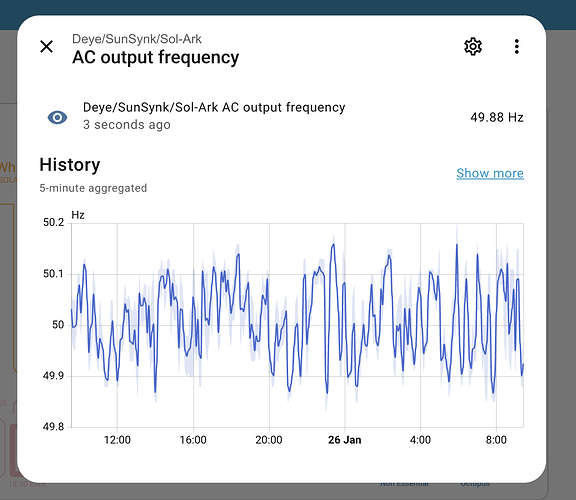
Task: Click the 3 seconds ago timestamp
Action: (x=127, y=125)
